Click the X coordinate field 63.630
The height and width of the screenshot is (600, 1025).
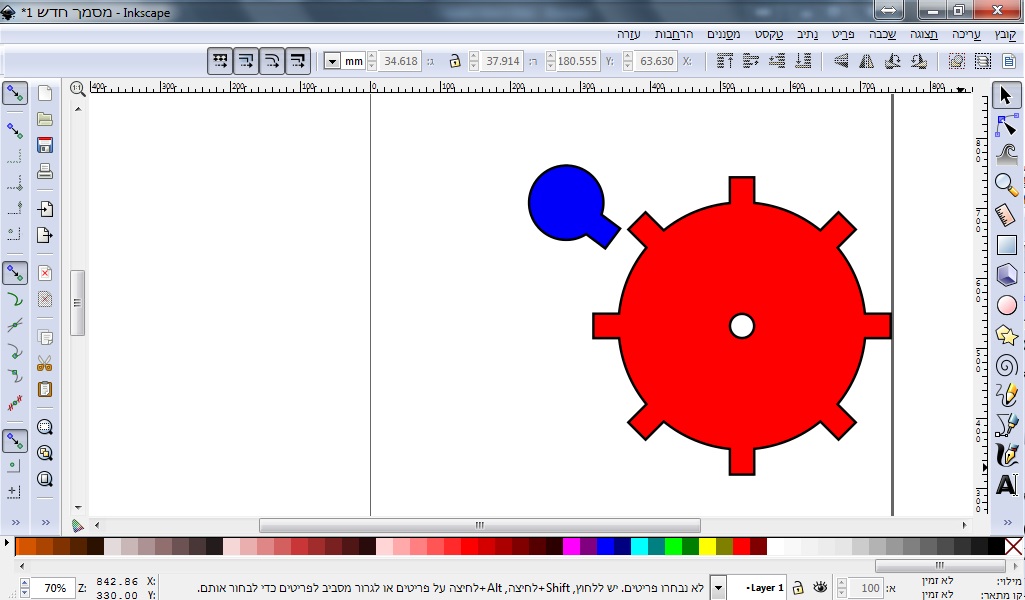pyautogui.click(x=656, y=61)
